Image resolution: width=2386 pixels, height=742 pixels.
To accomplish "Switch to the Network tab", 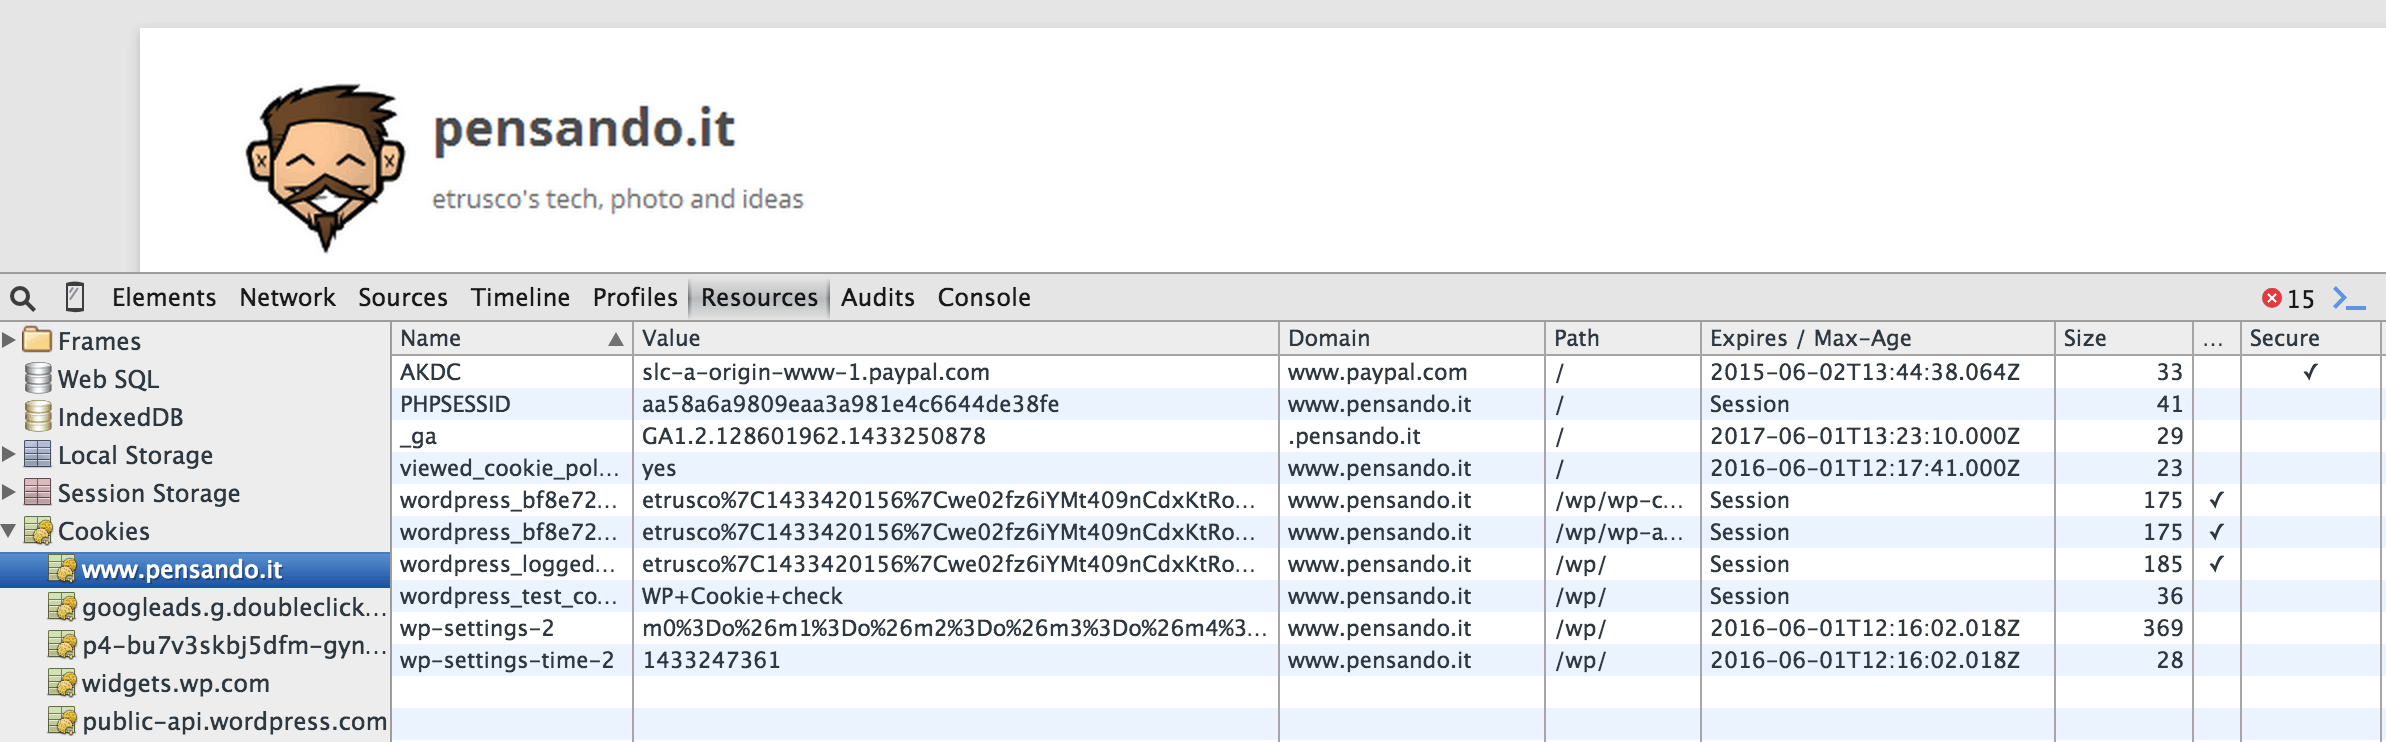I will pos(287,297).
